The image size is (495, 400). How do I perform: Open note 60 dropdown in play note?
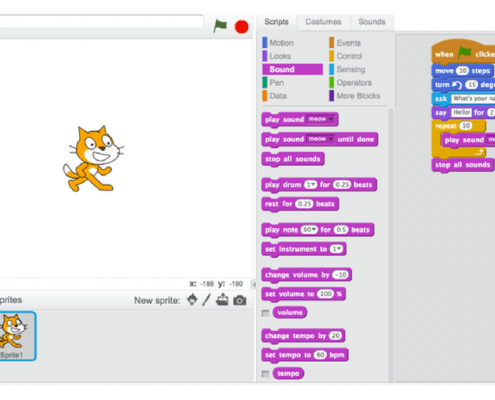(x=309, y=230)
